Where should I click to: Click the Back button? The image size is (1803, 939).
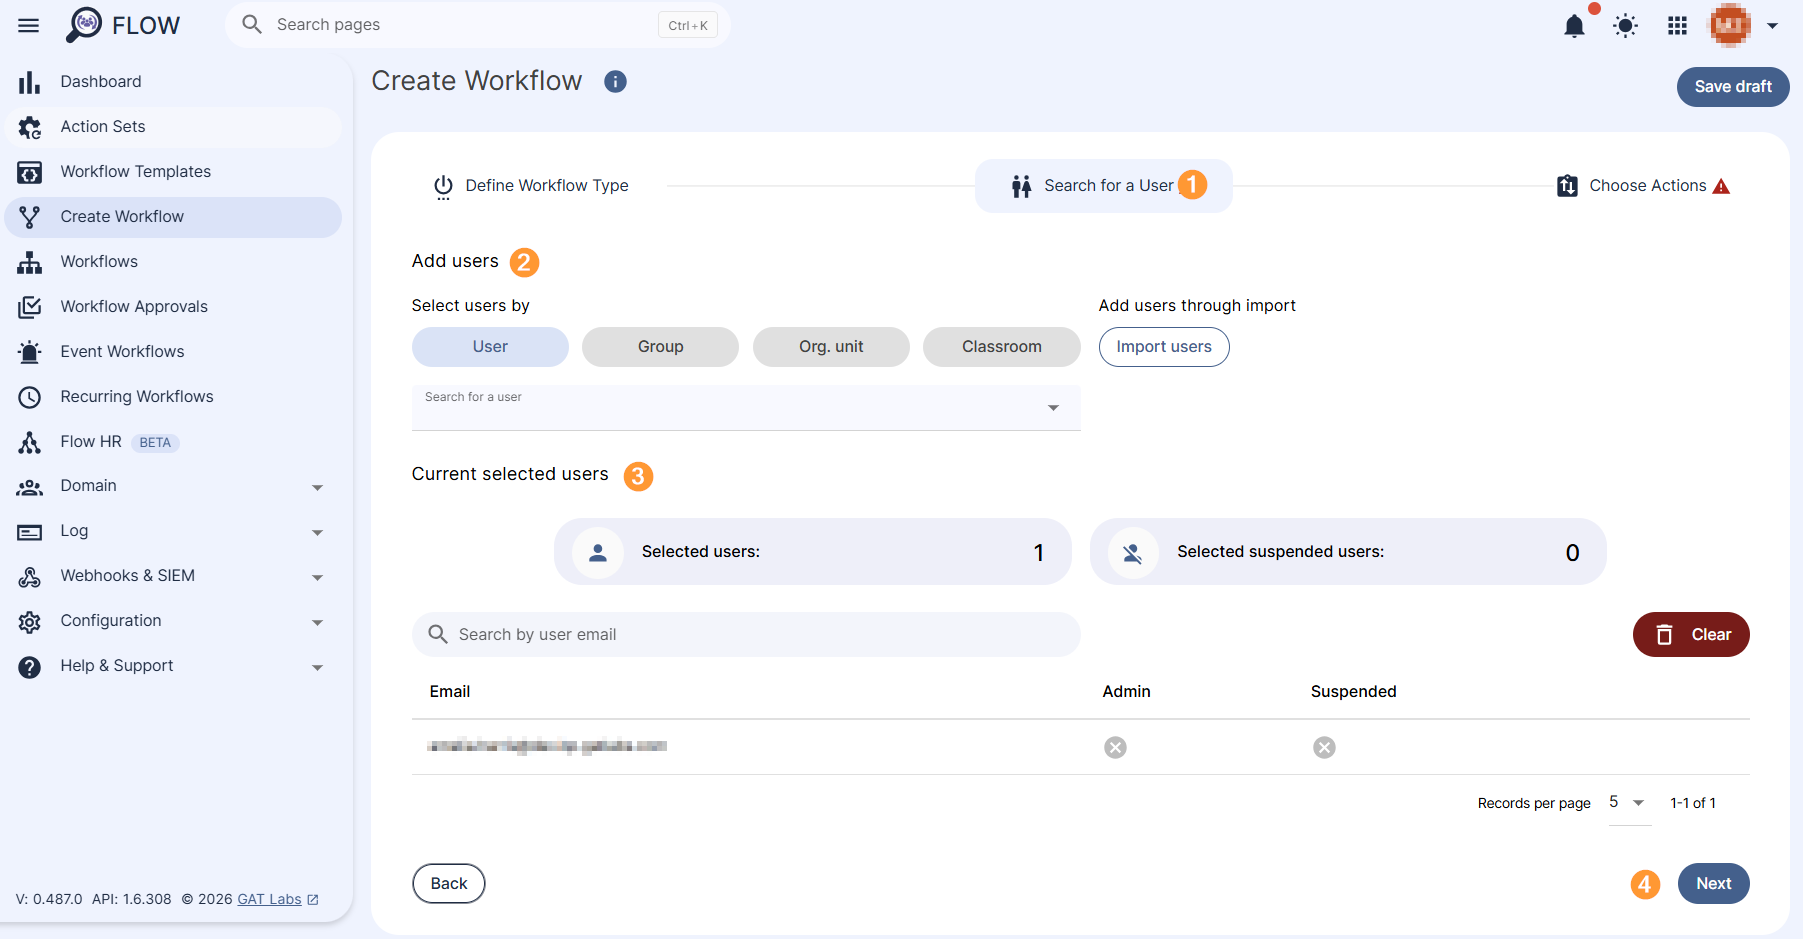pos(449,884)
